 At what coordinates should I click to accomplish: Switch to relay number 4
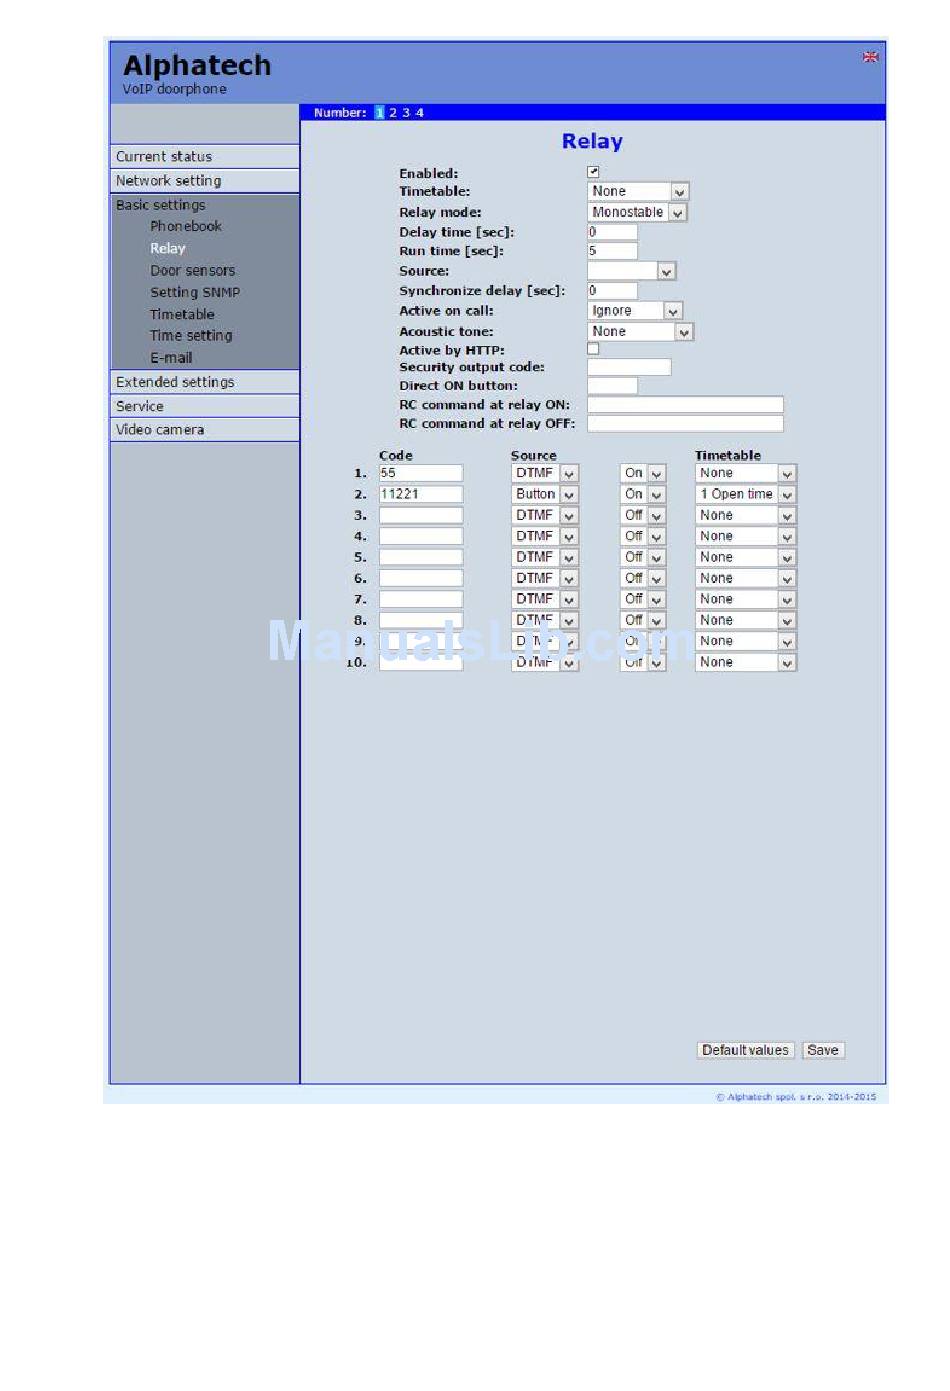420,113
